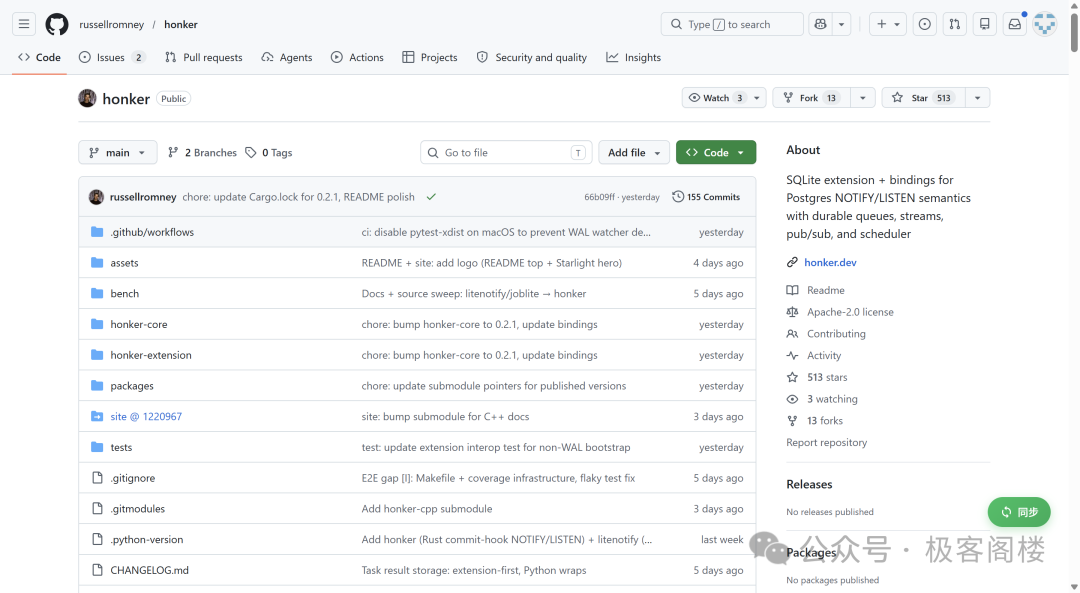The image size is (1080, 593).
Task: View the 0 Tags link
Action: [269, 152]
